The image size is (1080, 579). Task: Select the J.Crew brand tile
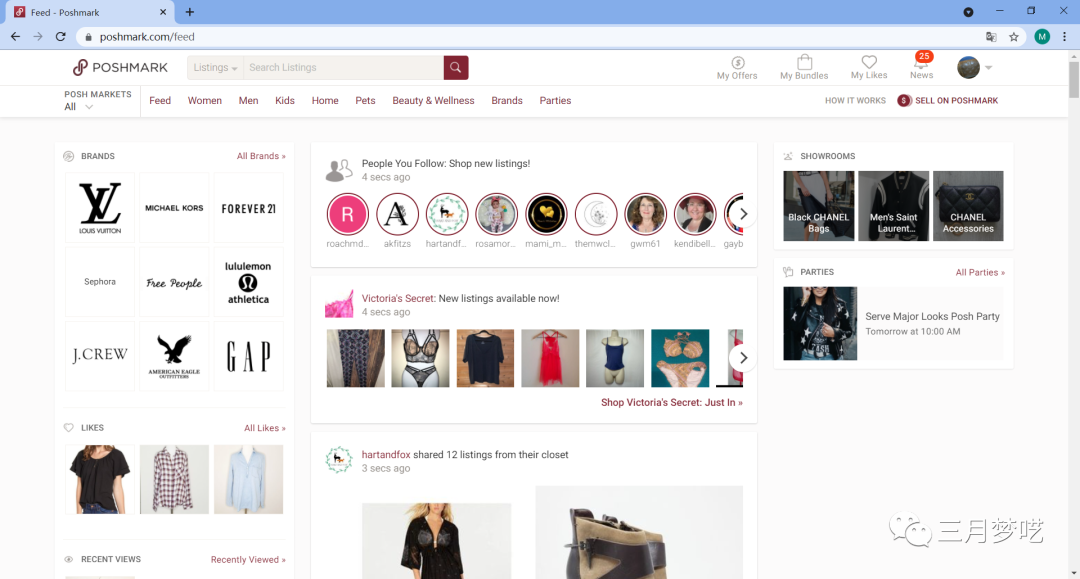click(100, 356)
